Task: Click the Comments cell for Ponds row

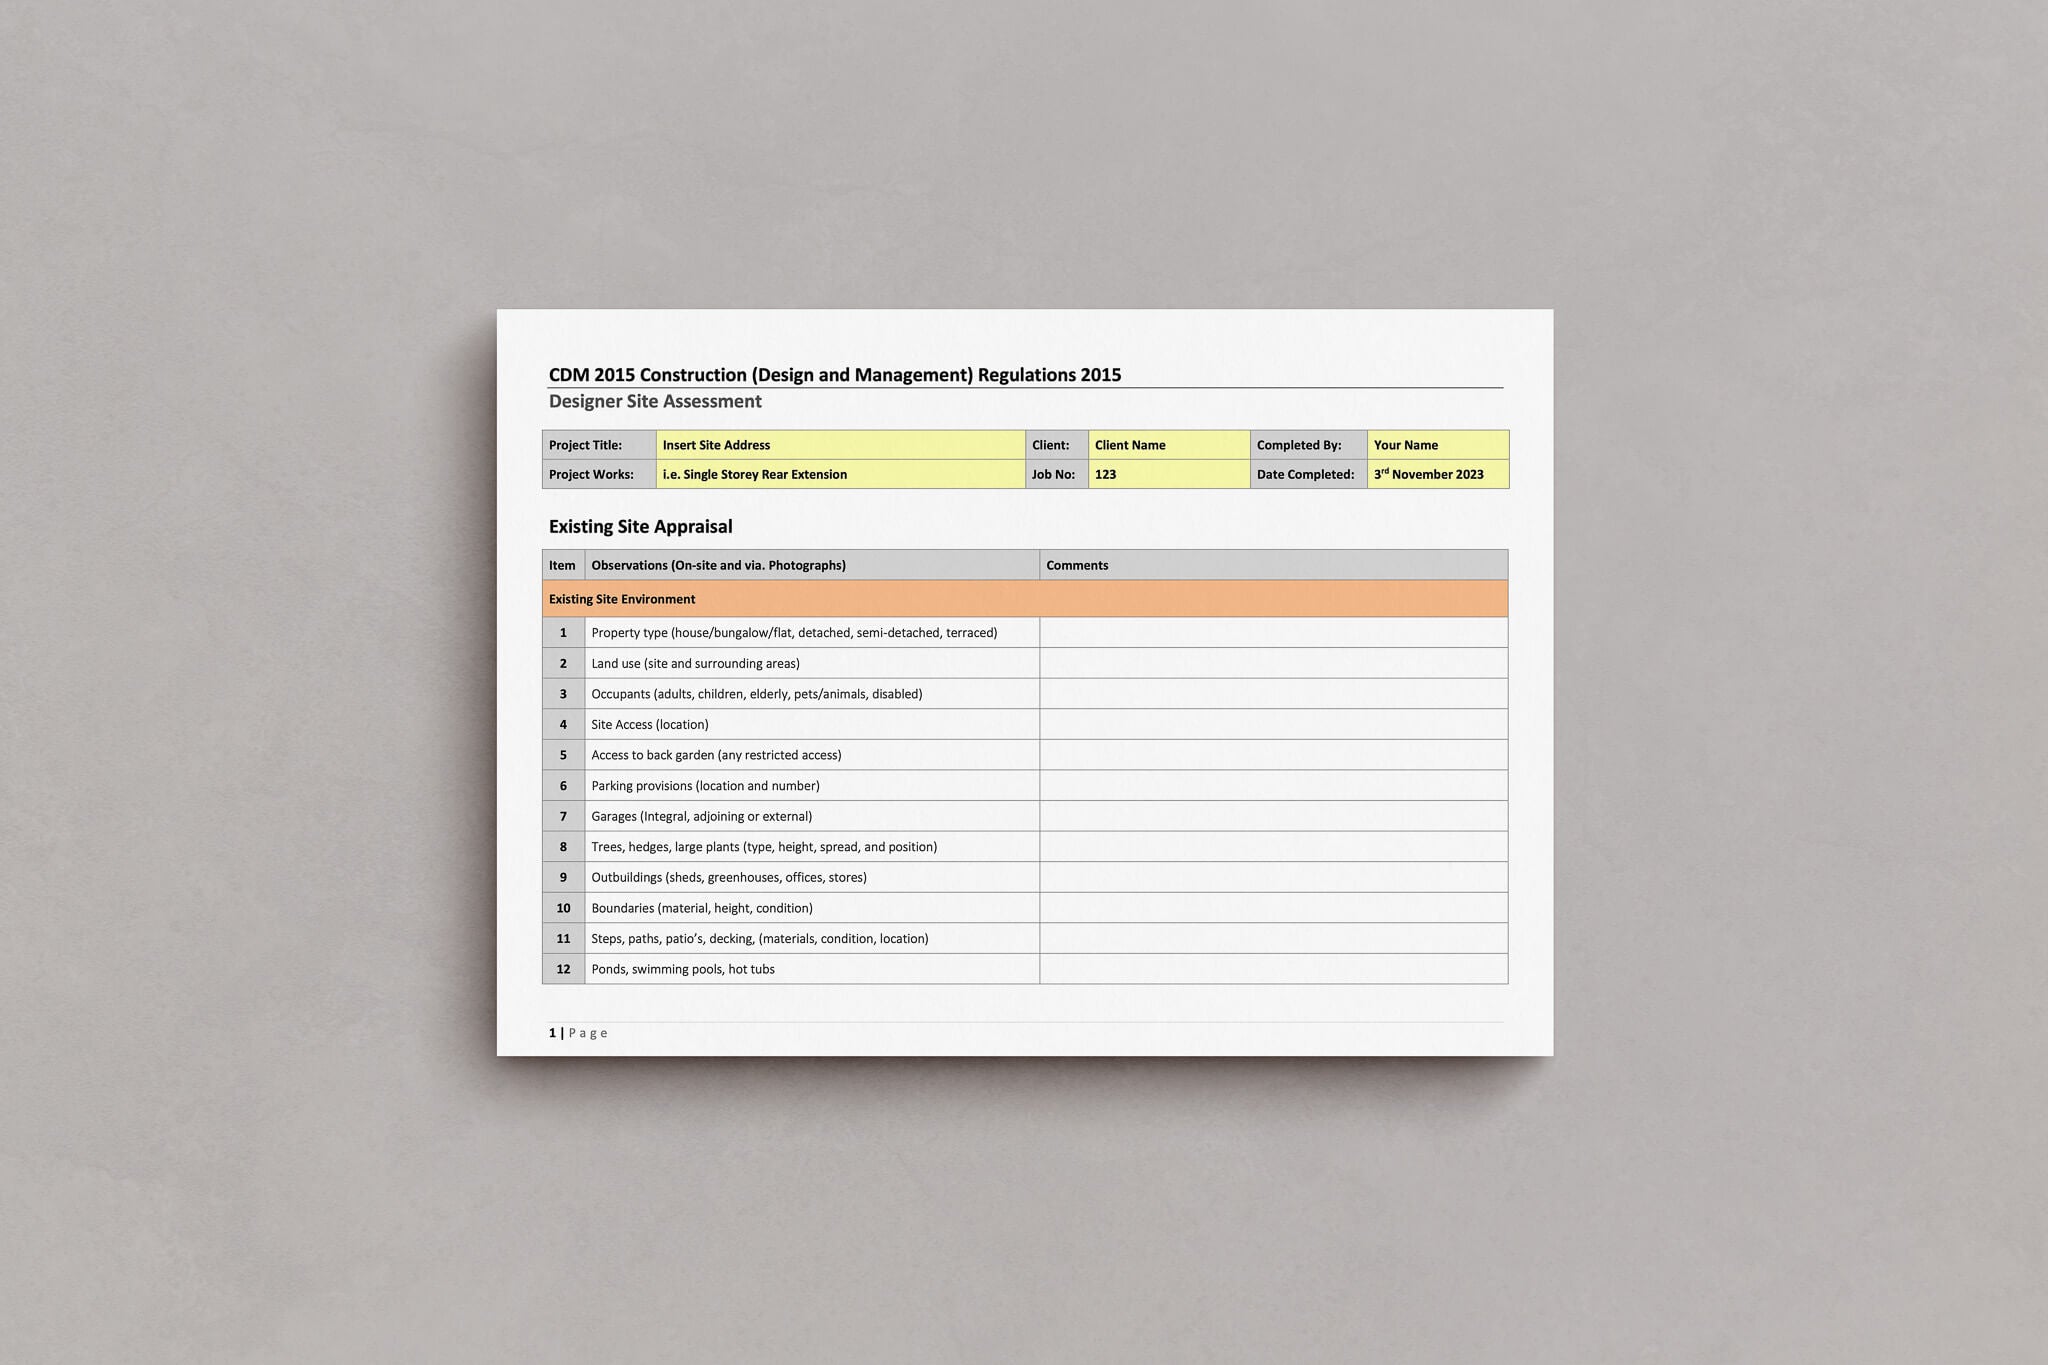Action: [1273, 969]
